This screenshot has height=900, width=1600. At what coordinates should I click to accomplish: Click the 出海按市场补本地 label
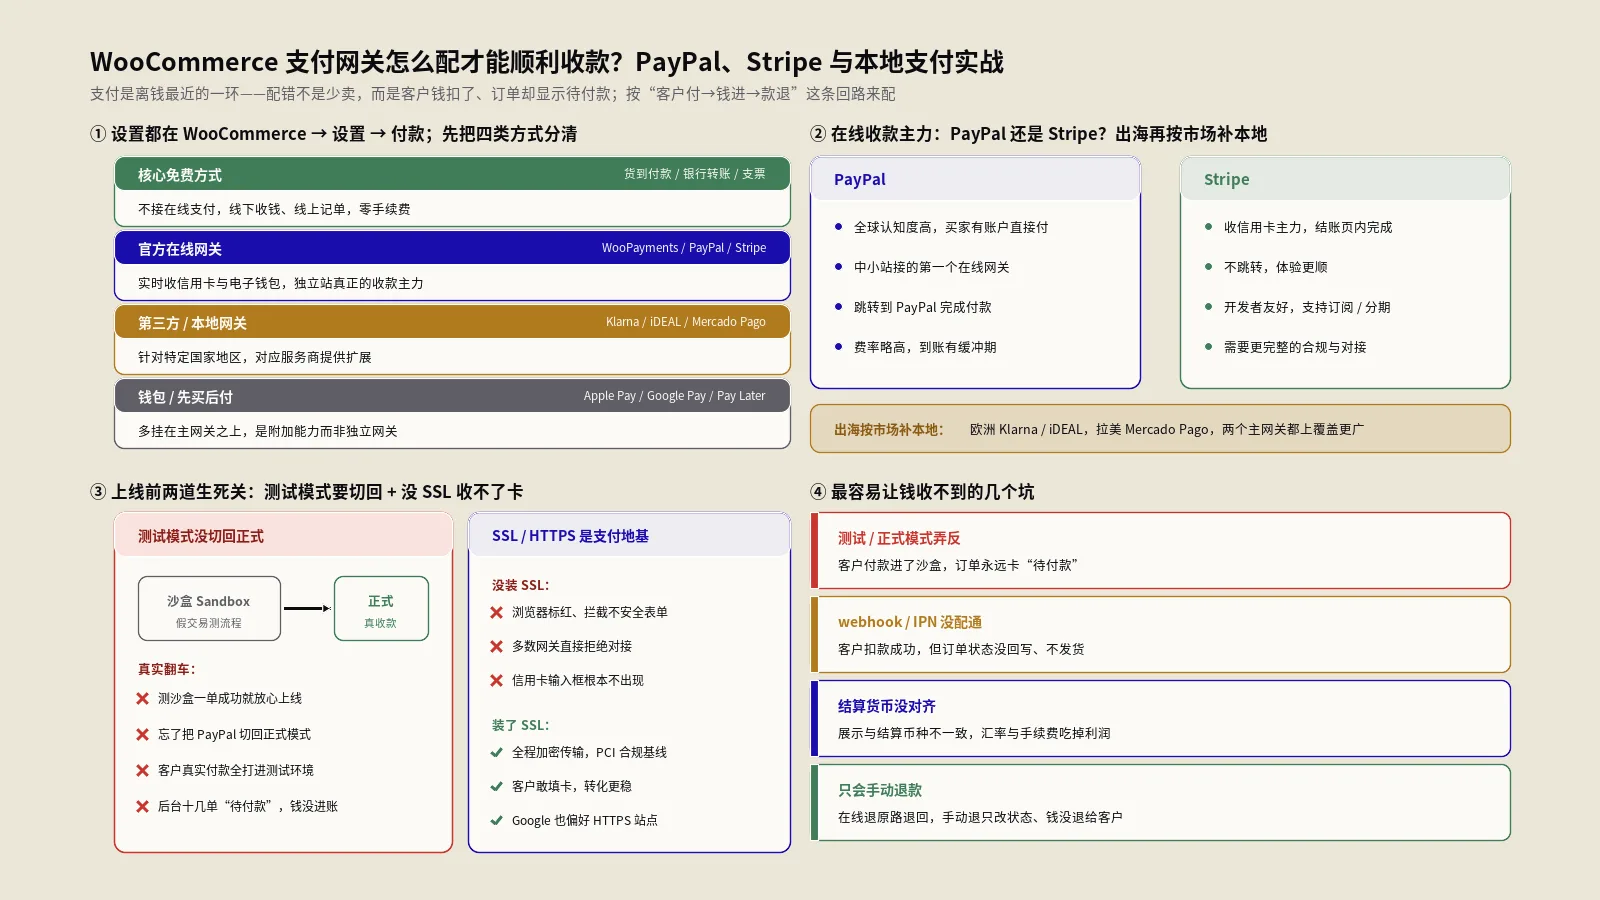[889, 430]
